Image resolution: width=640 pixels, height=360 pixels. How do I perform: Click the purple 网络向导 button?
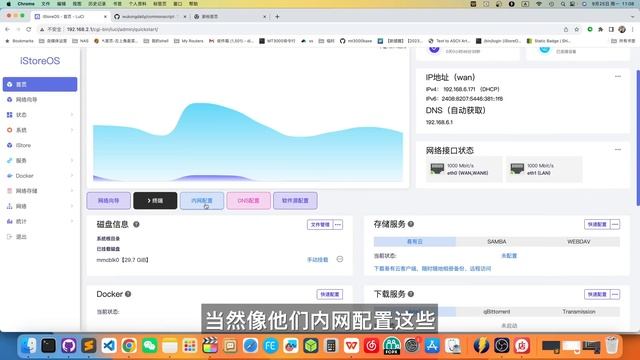point(109,201)
